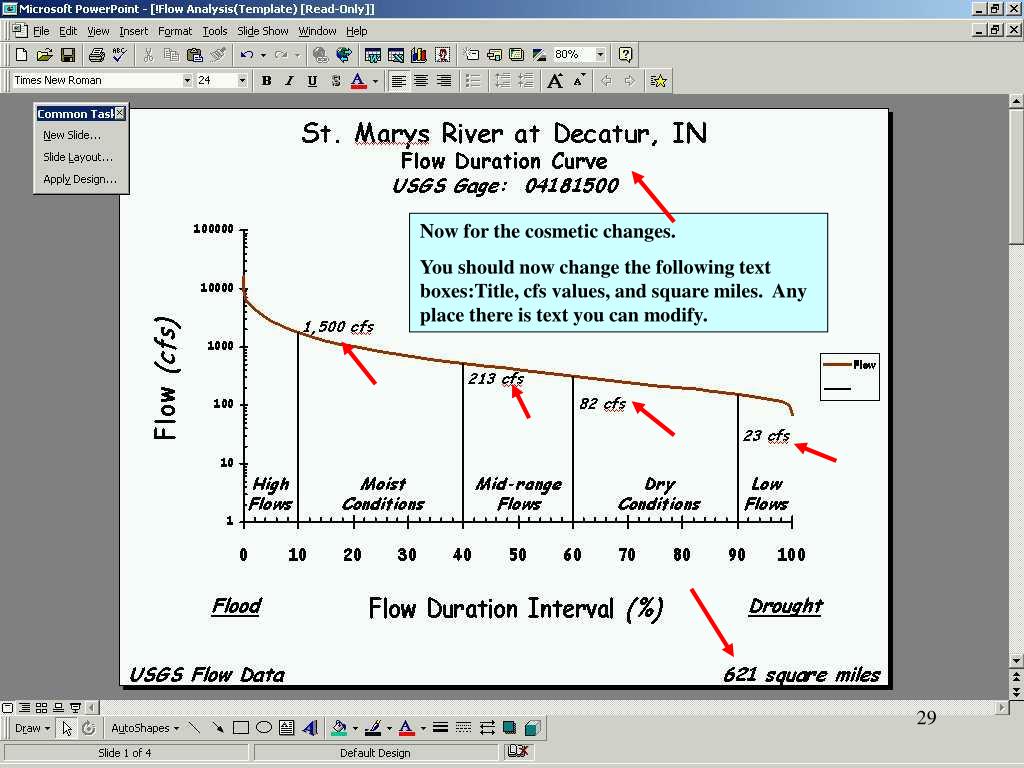Select the Oval drawing tool
This screenshot has width=1024, height=768.
(x=264, y=728)
